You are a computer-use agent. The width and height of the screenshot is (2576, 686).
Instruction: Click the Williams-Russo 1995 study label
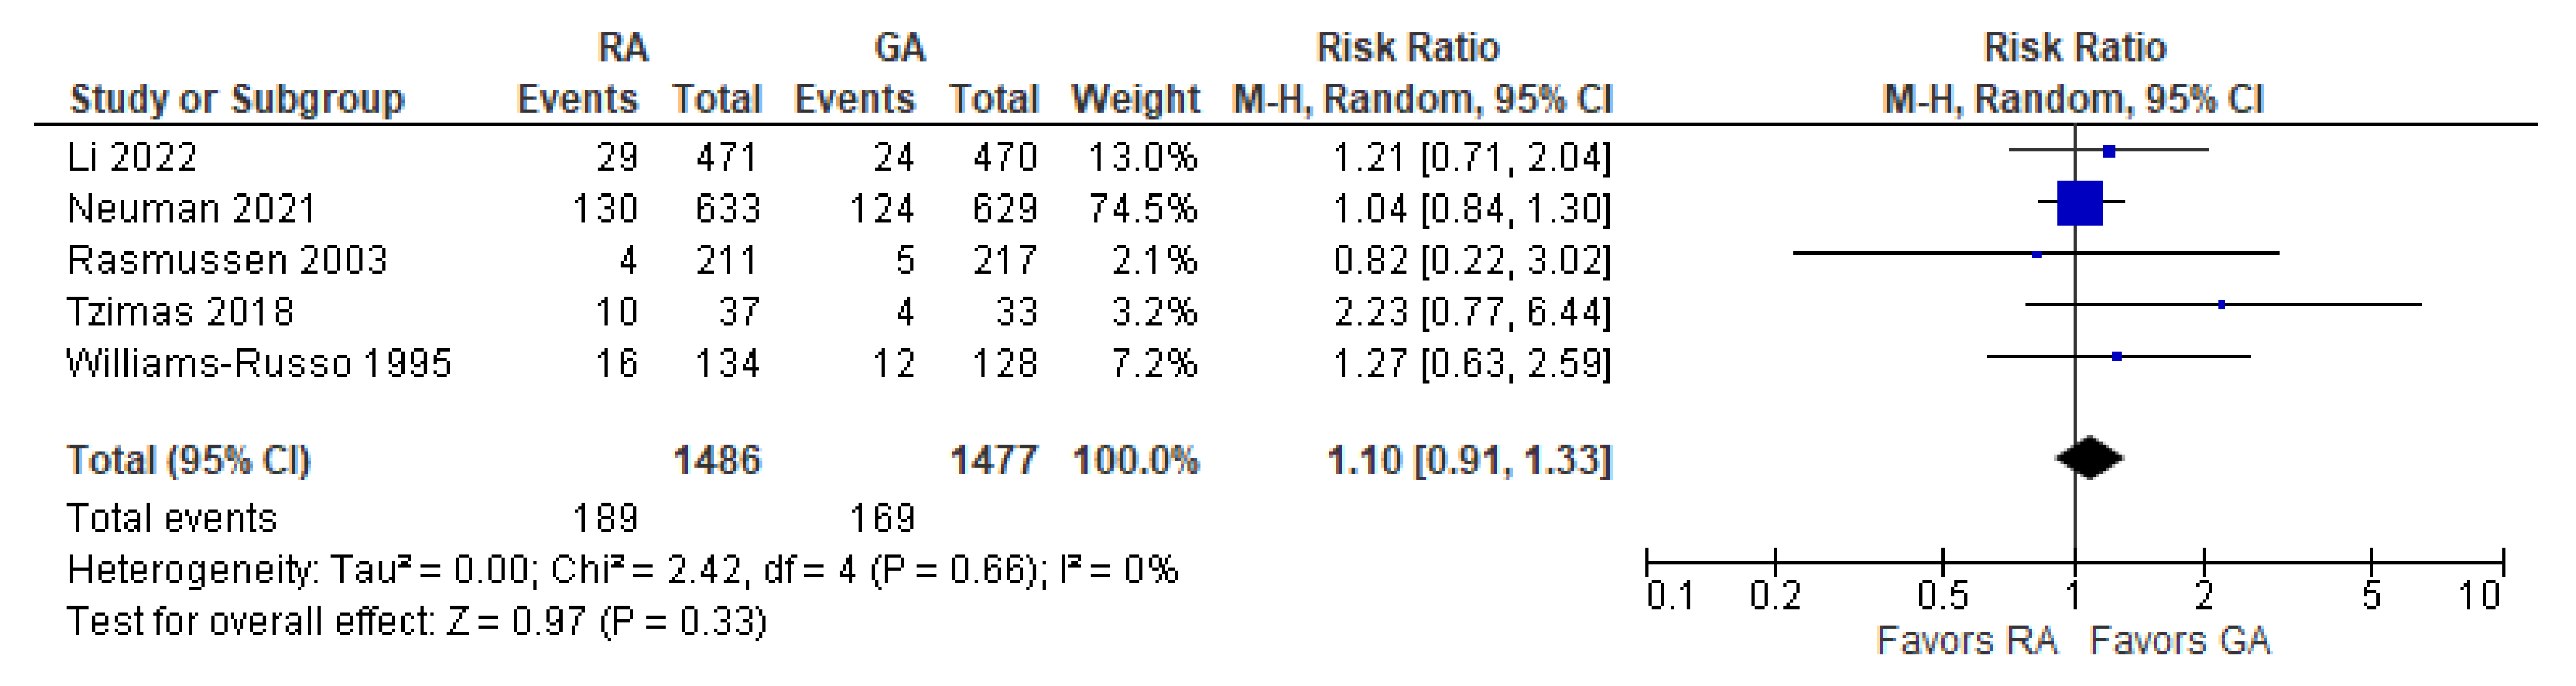259,363
